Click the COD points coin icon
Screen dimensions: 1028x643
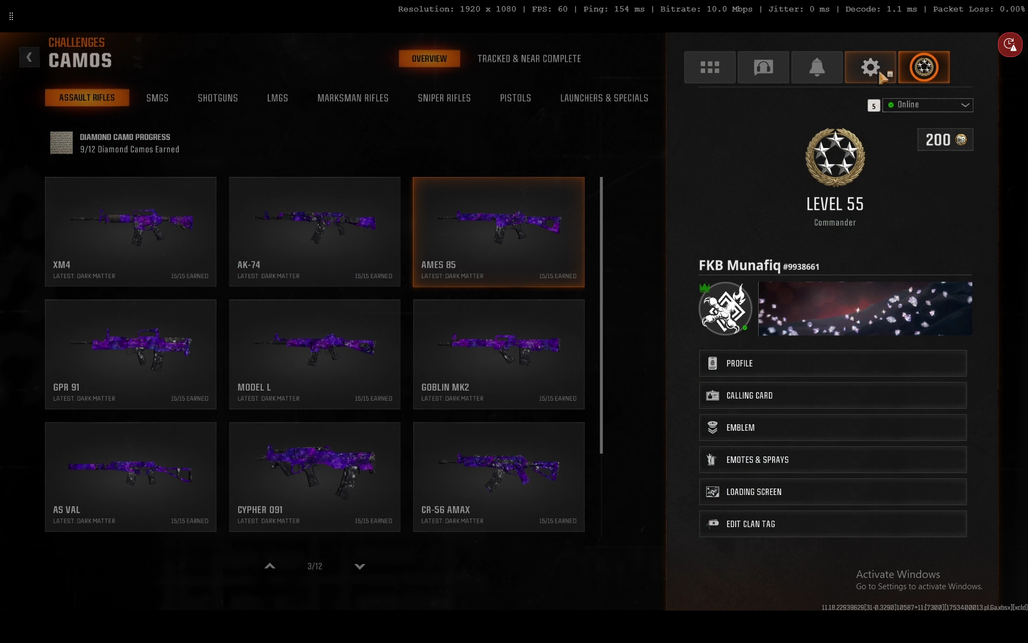pos(961,140)
